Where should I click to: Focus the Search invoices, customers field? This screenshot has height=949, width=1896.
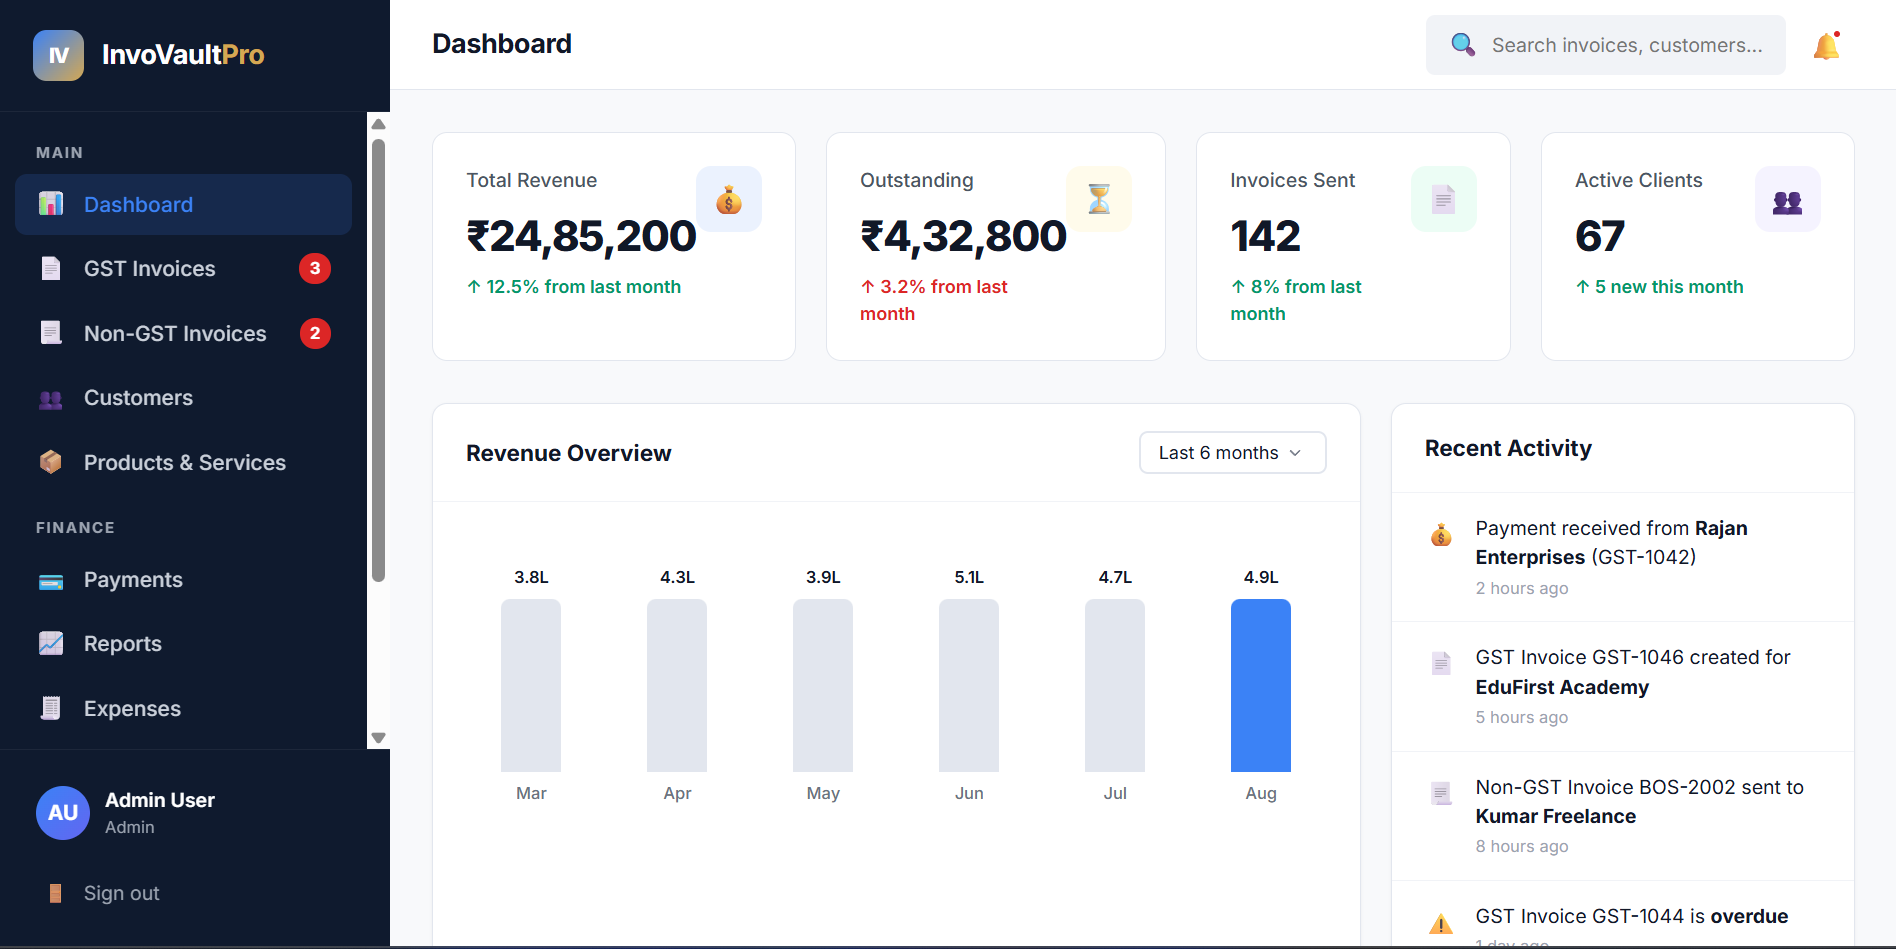pyautogui.click(x=1606, y=45)
